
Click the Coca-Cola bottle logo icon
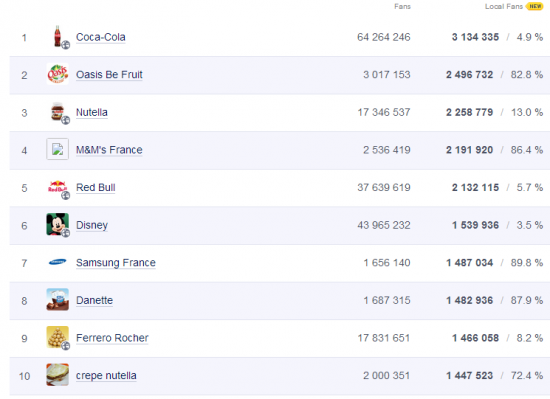[x=58, y=37]
